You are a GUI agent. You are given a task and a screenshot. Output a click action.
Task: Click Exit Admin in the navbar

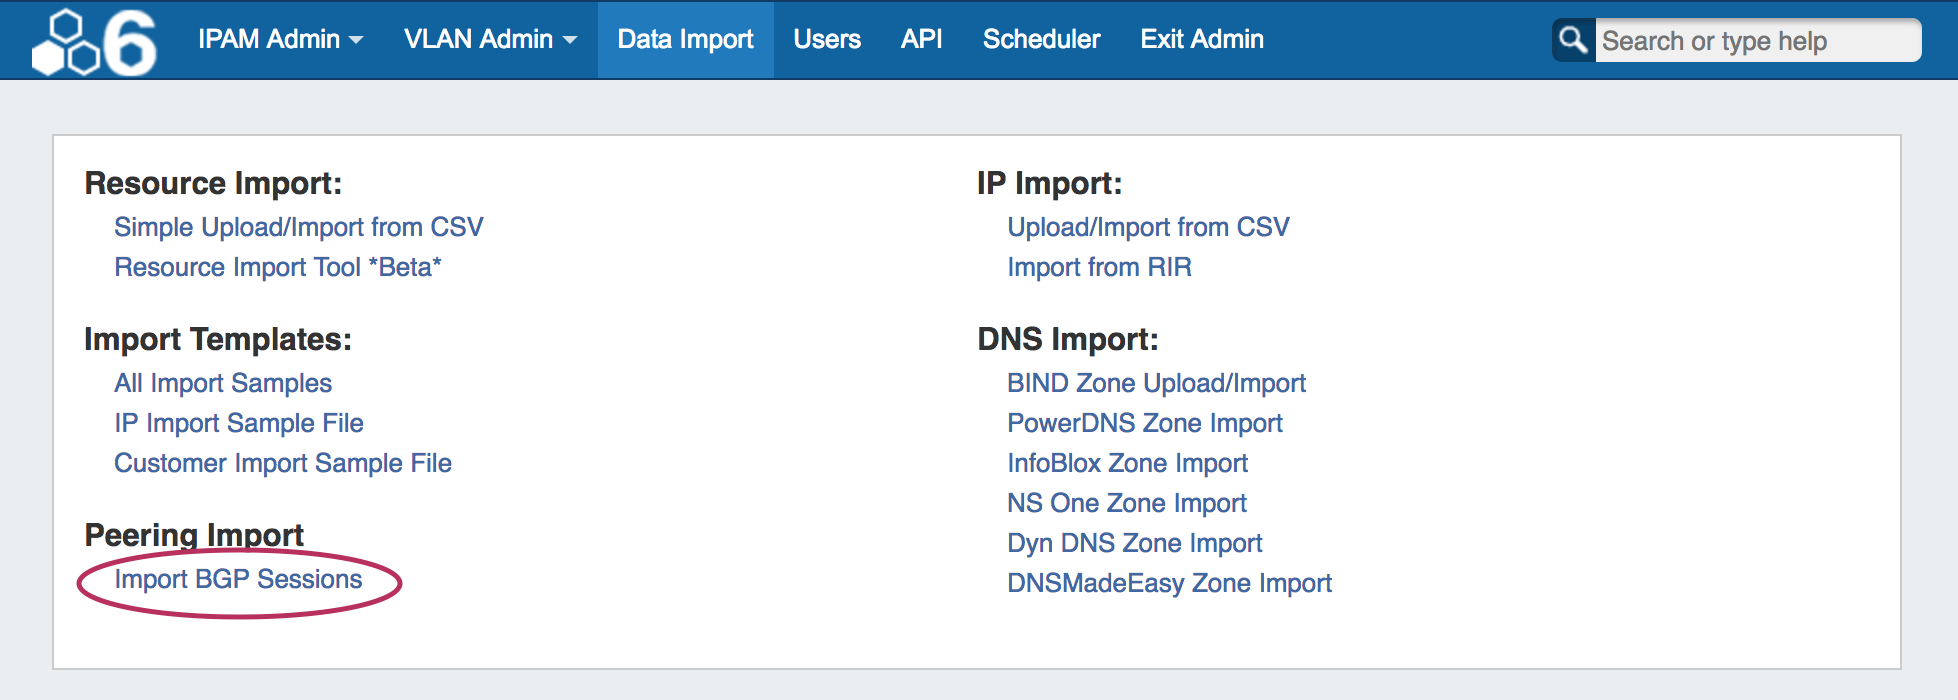(x=1201, y=39)
